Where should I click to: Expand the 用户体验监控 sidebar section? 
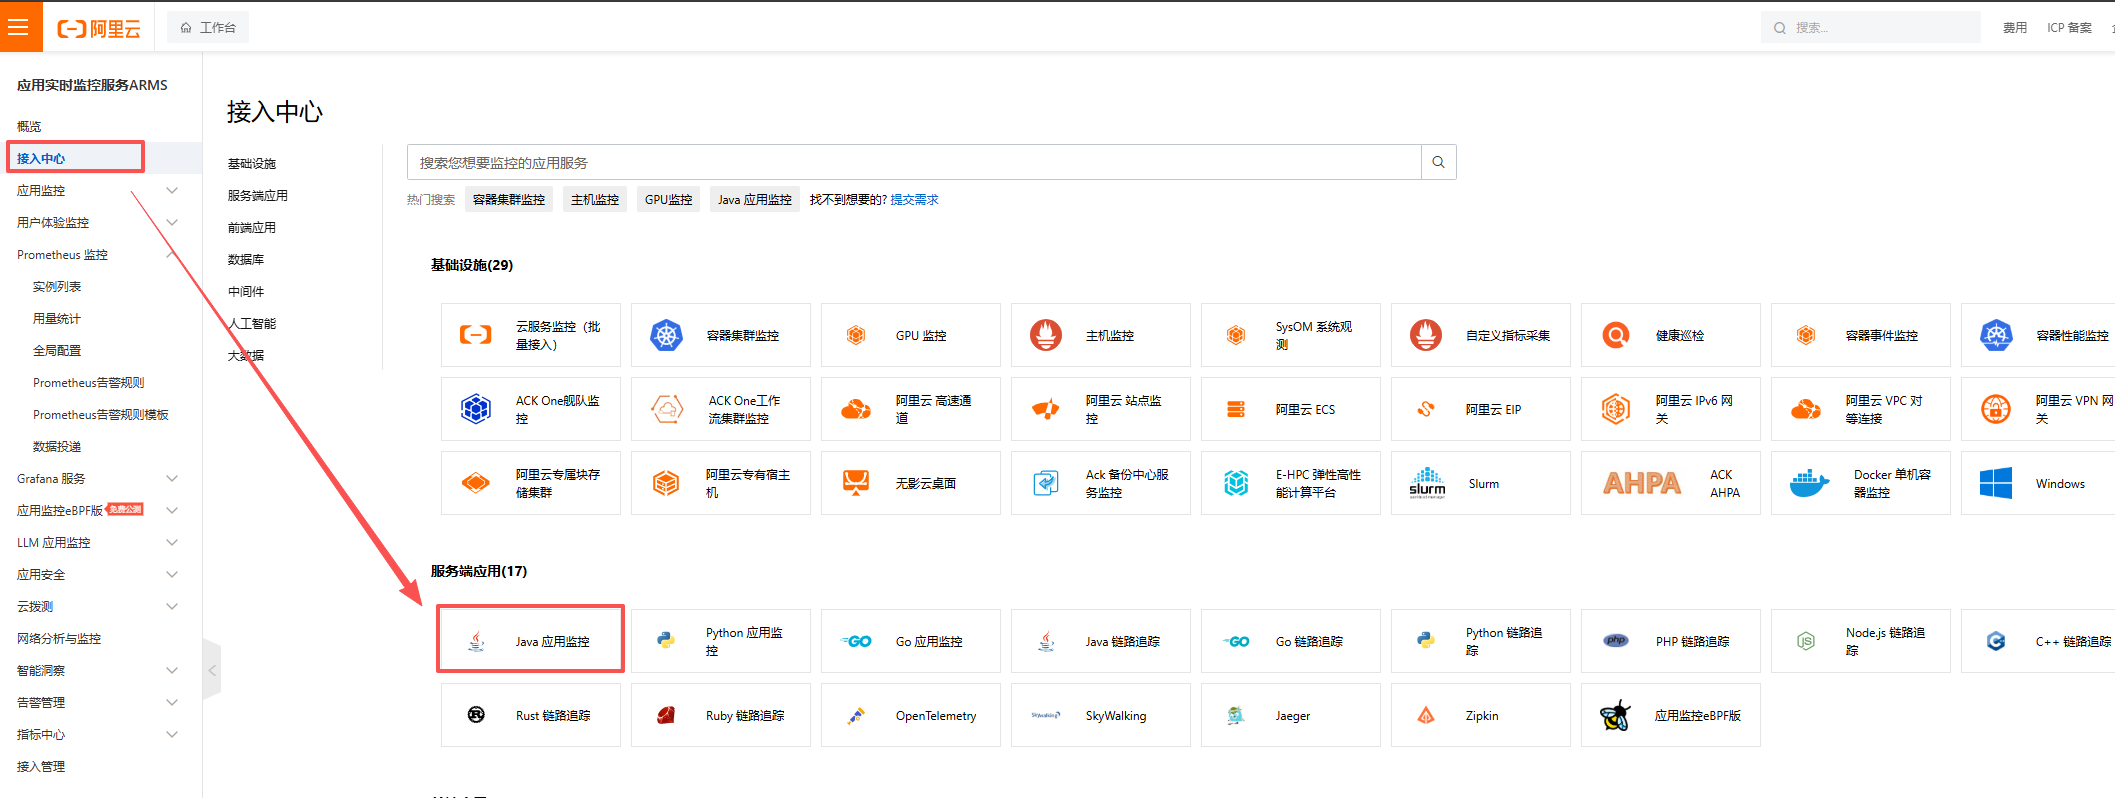(171, 223)
